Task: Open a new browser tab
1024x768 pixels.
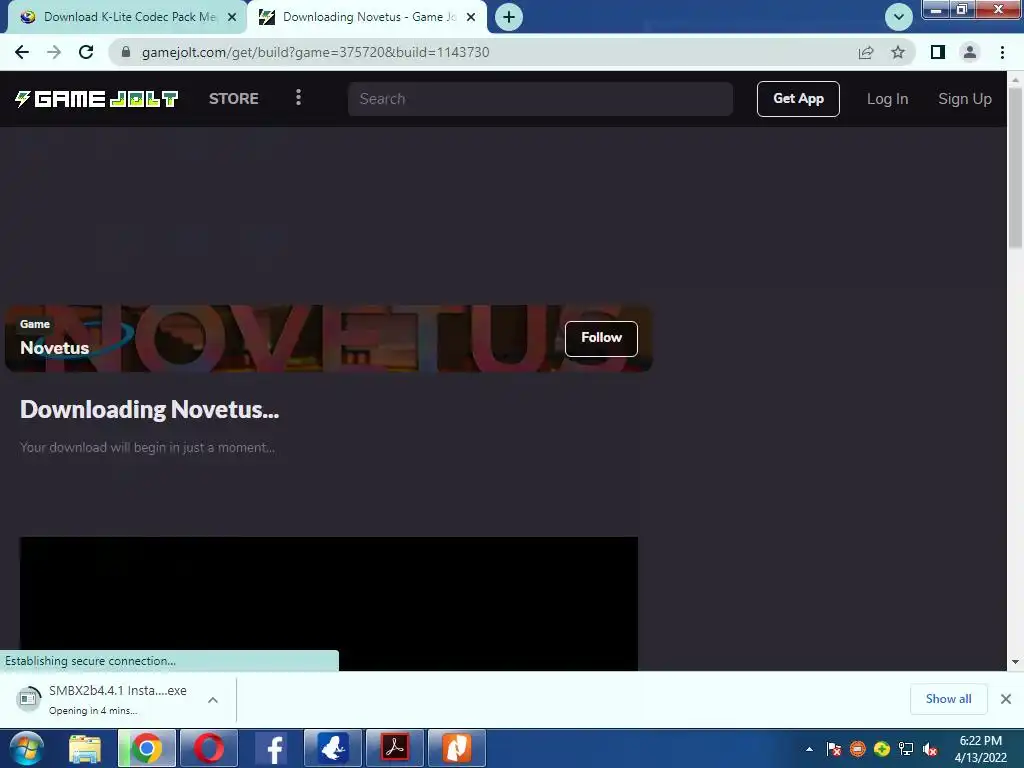Action: (509, 17)
